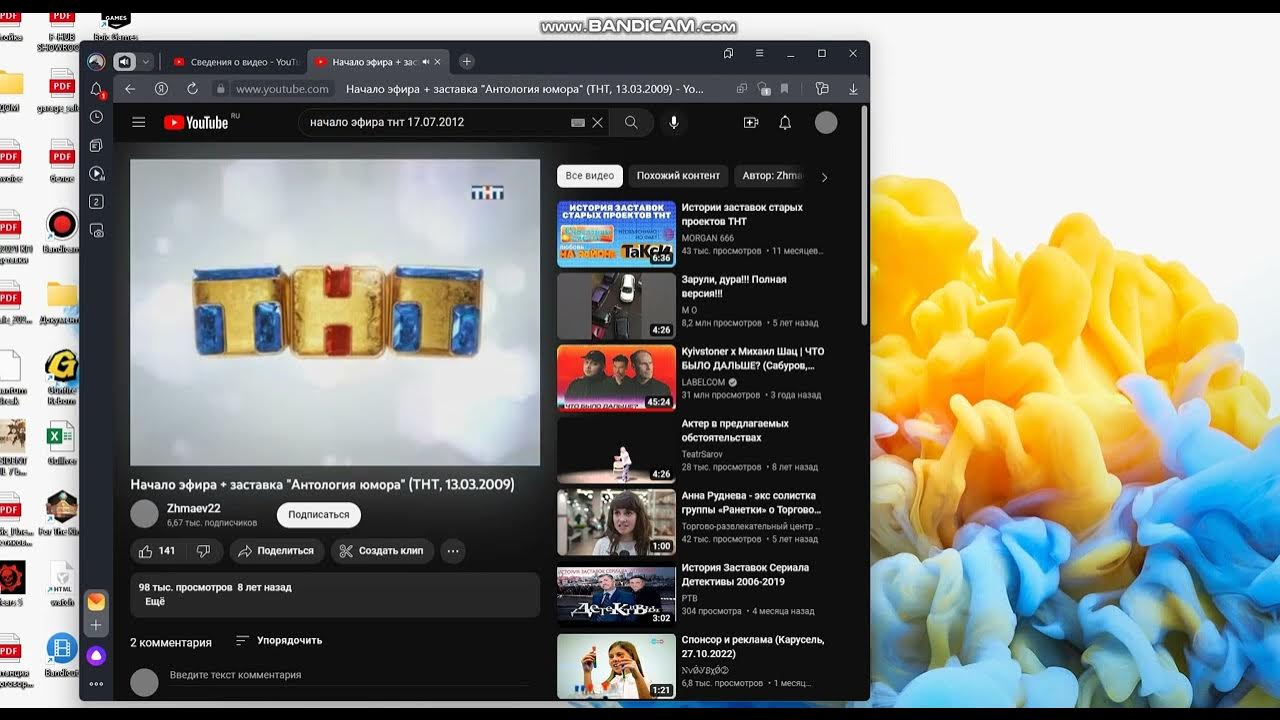Open "Спонсор и реклама (Карусель)" thumbnail

point(616,666)
